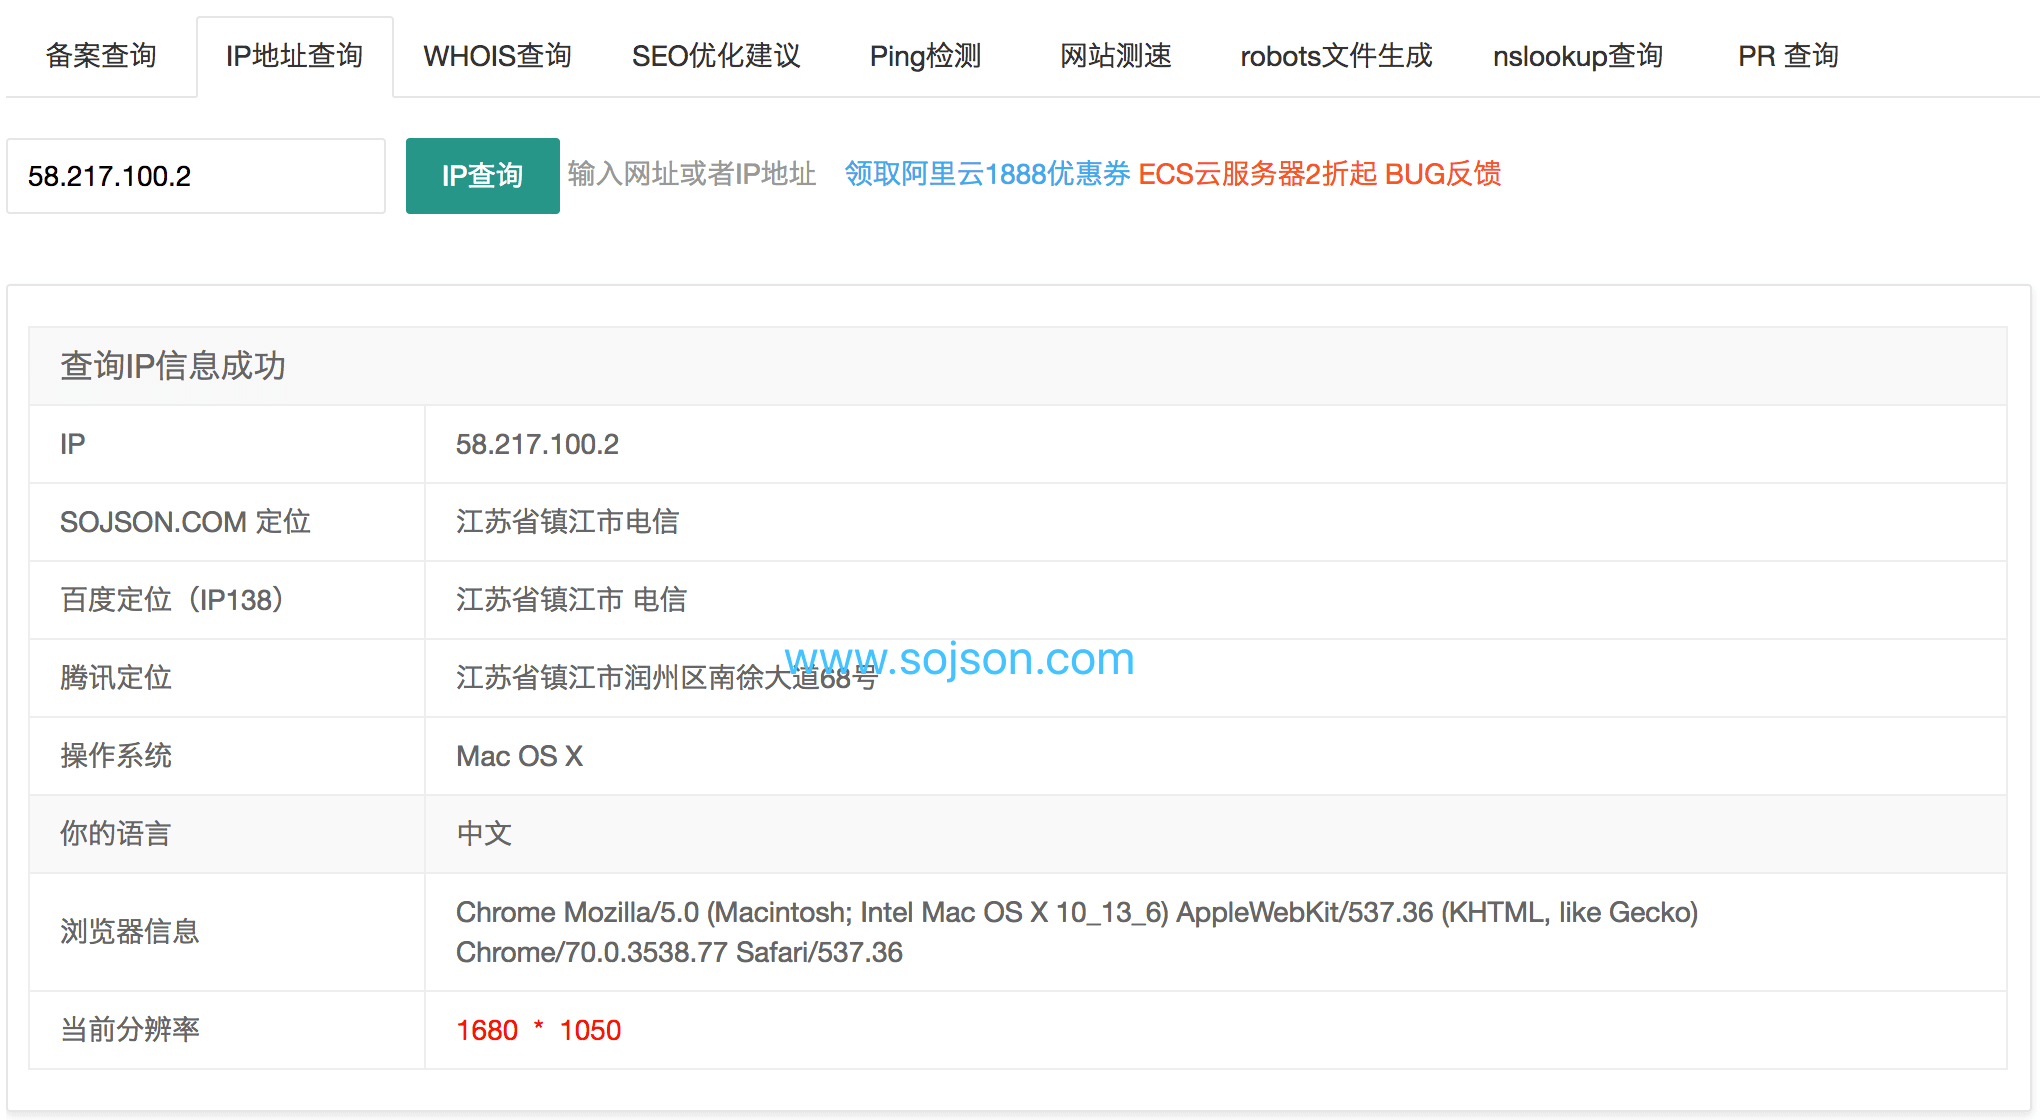Image resolution: width=2040 pixels, height=1120 pixels.
Task: Click the www.sojson.com watermark text
Action: (958, 657)
